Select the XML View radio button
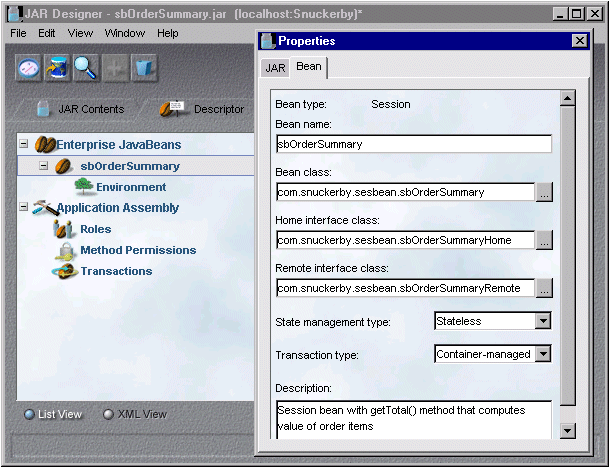 [108, 415]
